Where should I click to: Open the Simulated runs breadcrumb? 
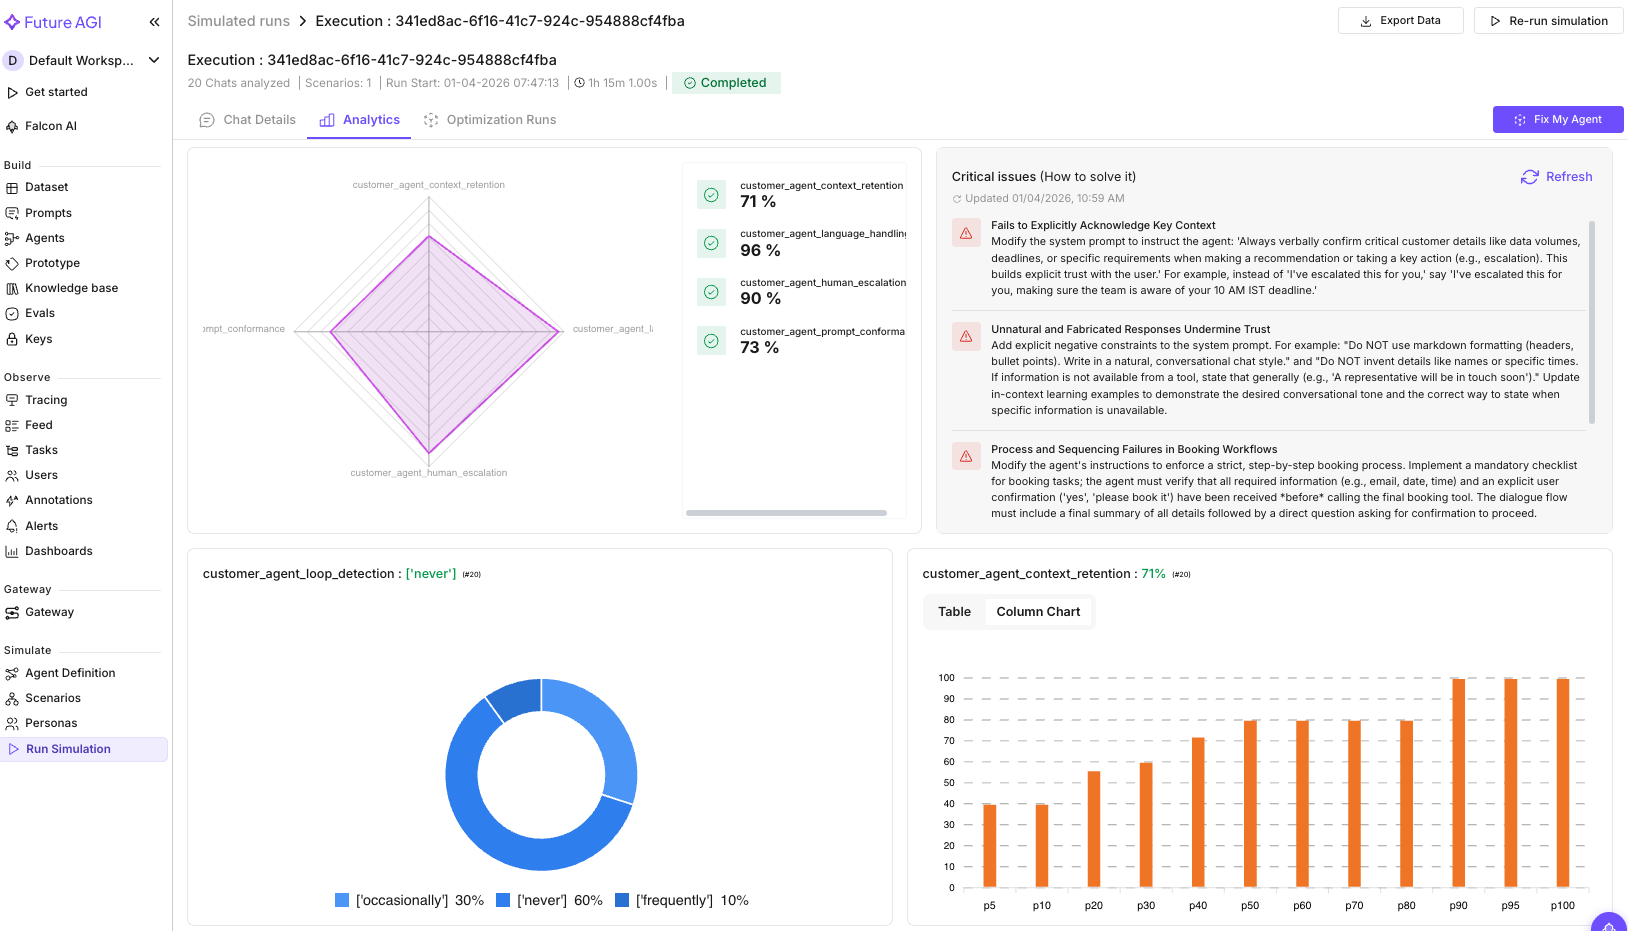pos(238,20)
